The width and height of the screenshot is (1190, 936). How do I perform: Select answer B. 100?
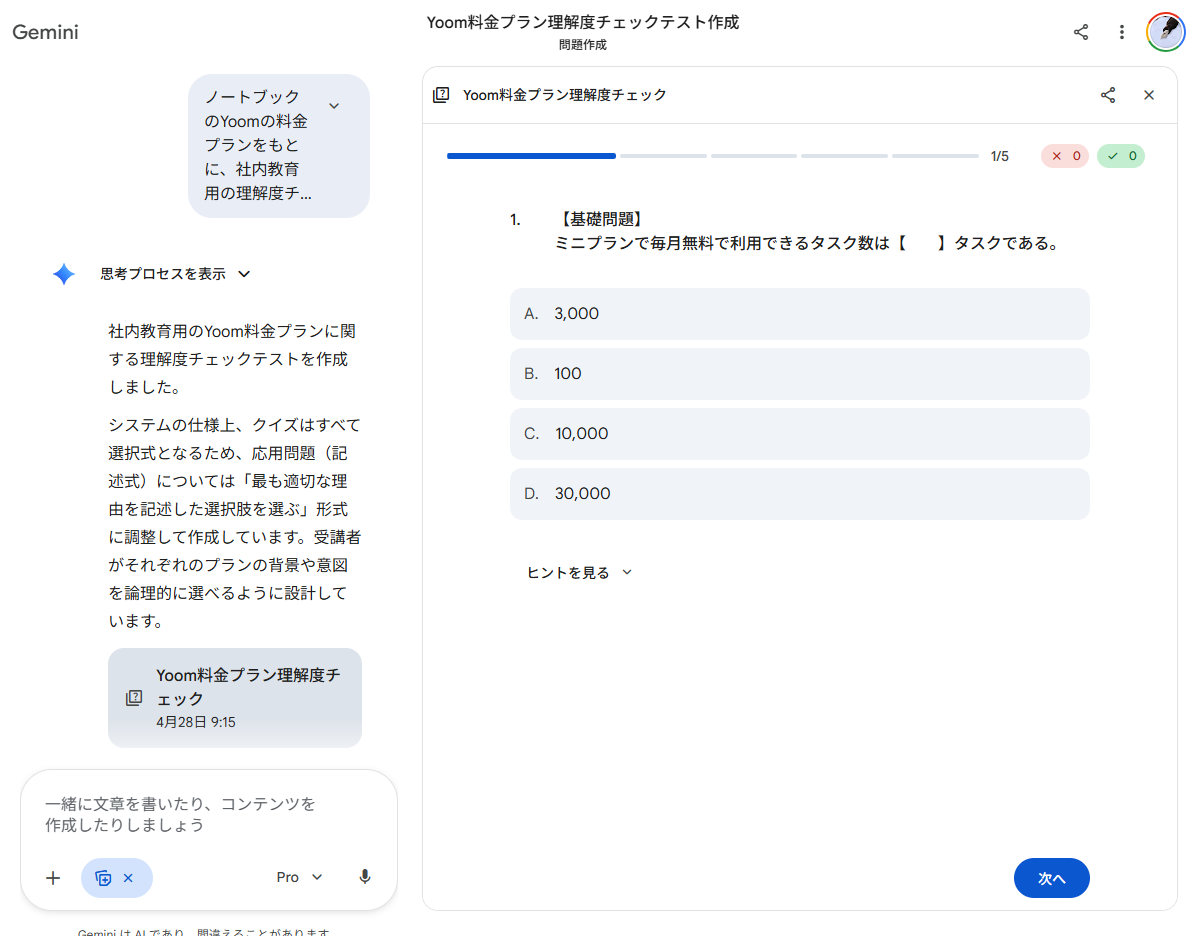[799, 373]
